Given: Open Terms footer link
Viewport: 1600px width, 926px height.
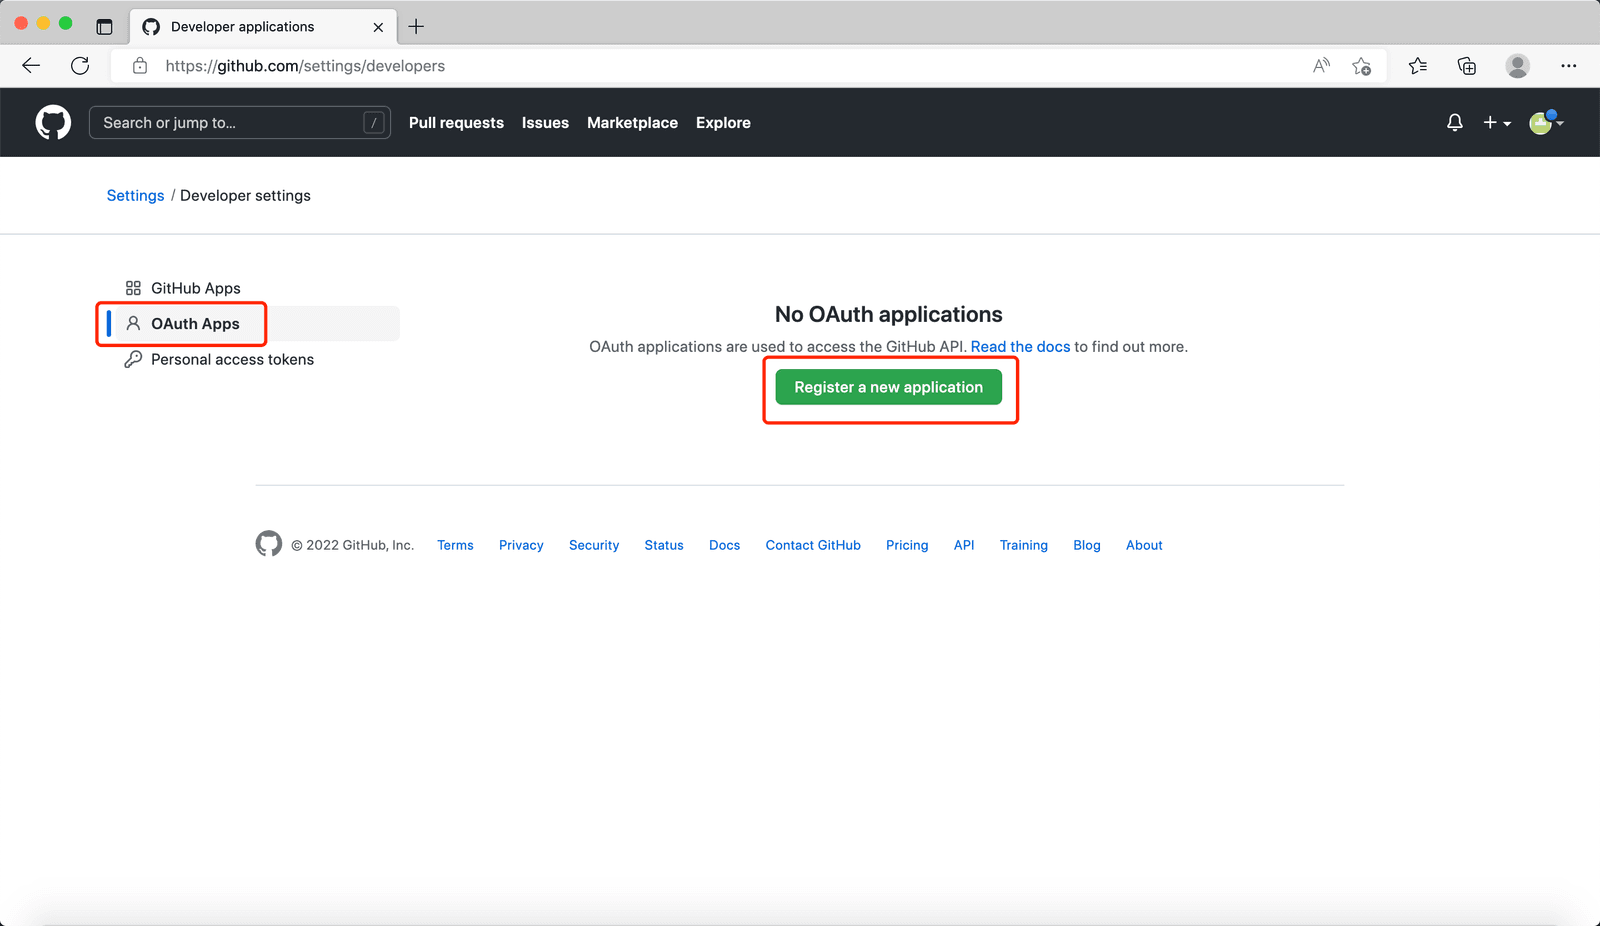Looking at the screenshot, I should click(455, 545).
